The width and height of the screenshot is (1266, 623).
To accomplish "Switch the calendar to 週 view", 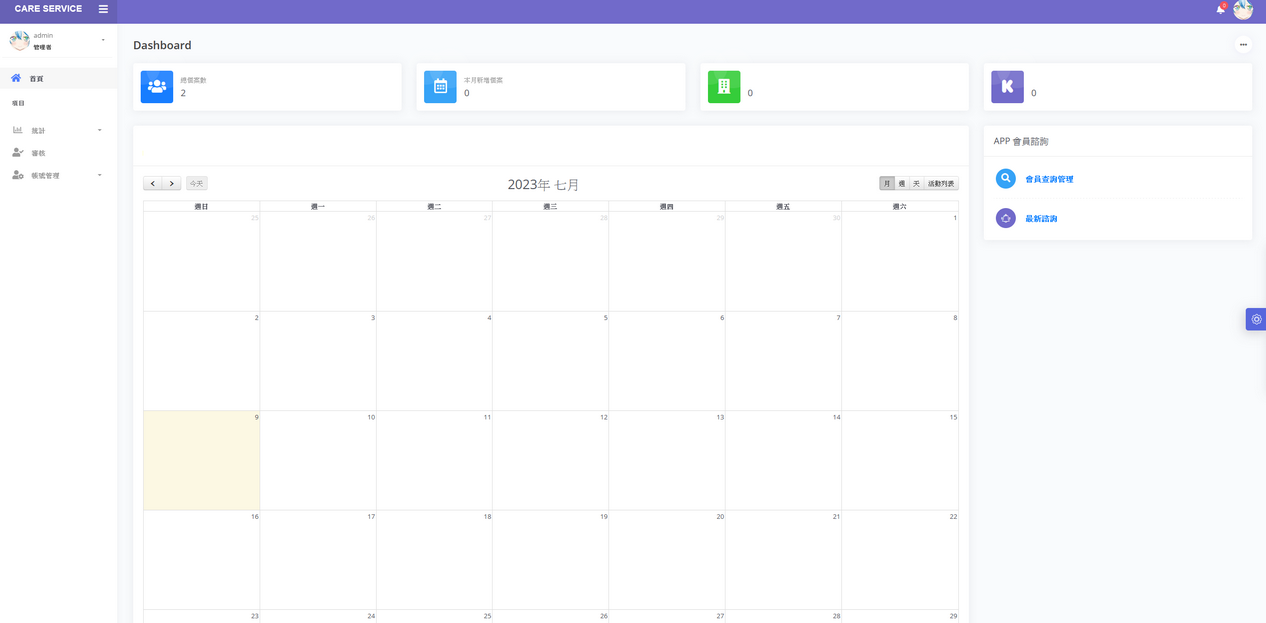I will tap(902, 184).
